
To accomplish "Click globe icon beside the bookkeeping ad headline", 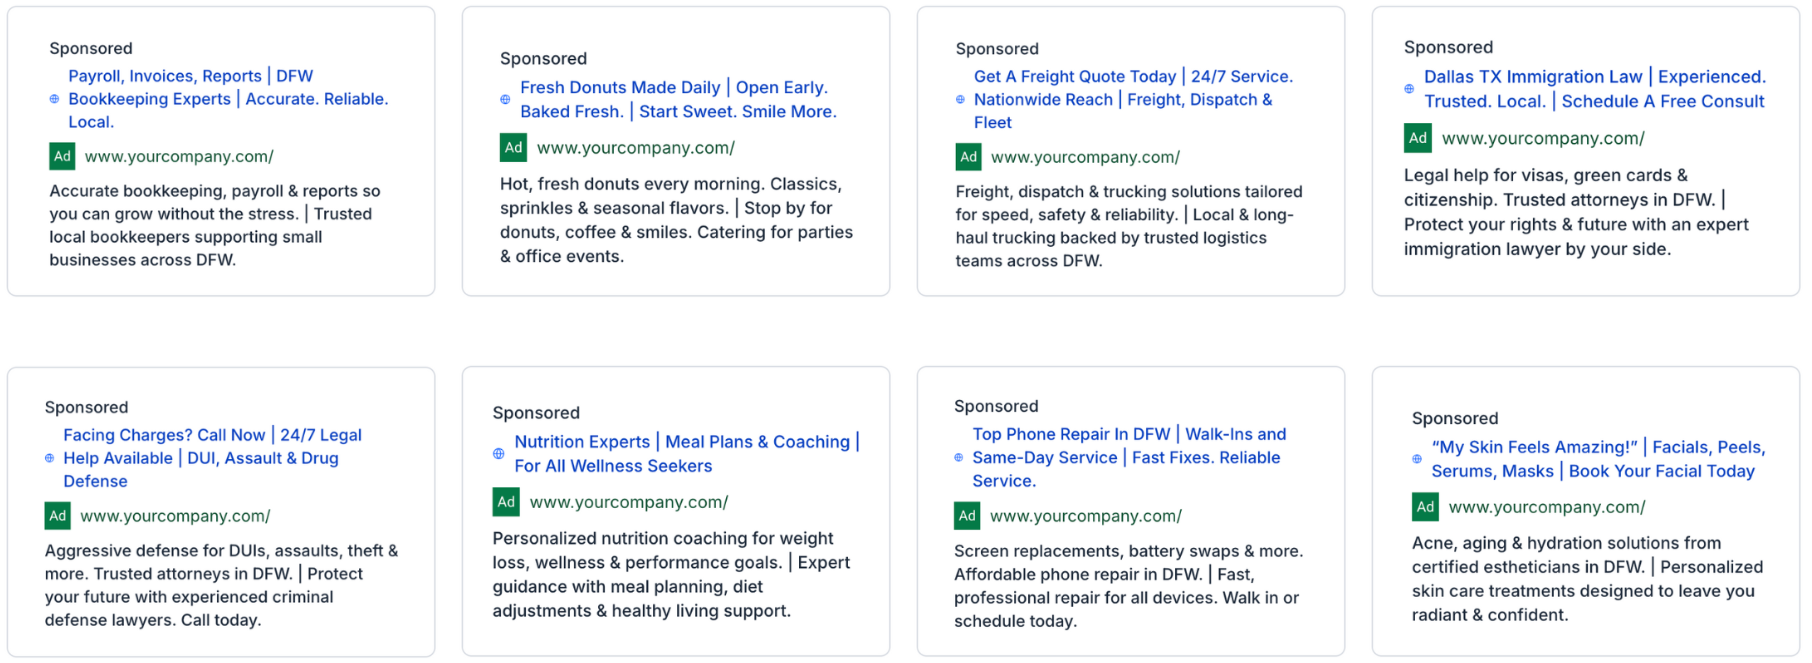I will pyautogui.click(x=54, y=99).
